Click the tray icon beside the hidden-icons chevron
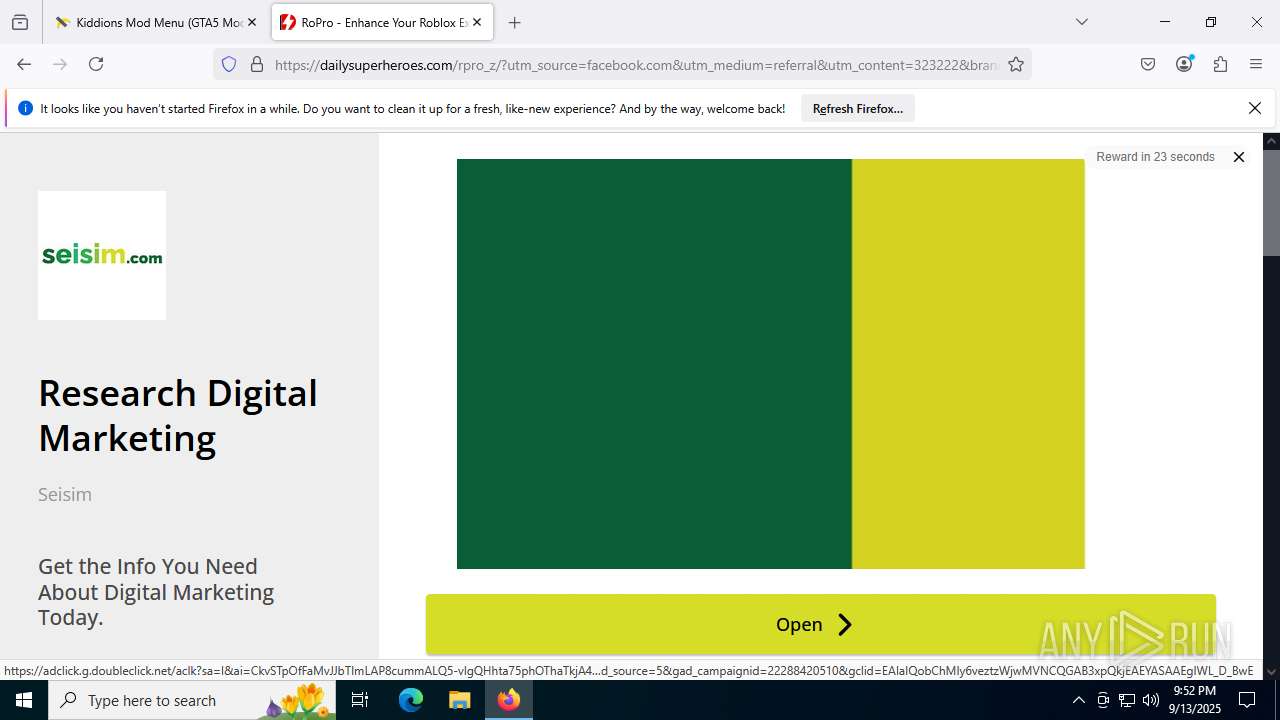 (x=1103, y=700)
